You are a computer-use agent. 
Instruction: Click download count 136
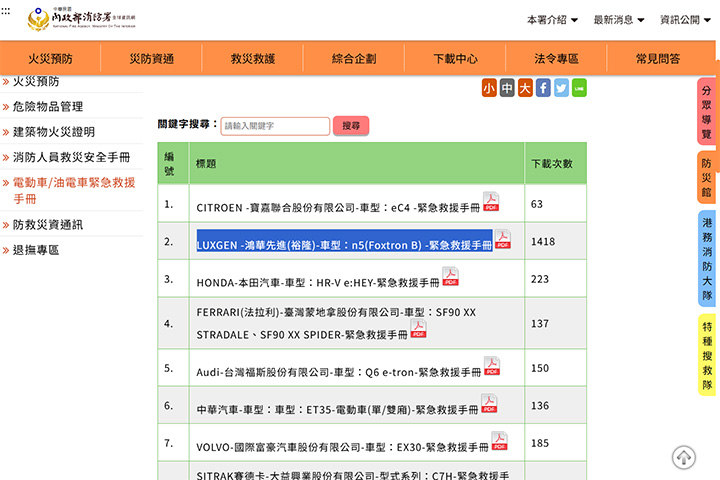[x=540, y=406]
